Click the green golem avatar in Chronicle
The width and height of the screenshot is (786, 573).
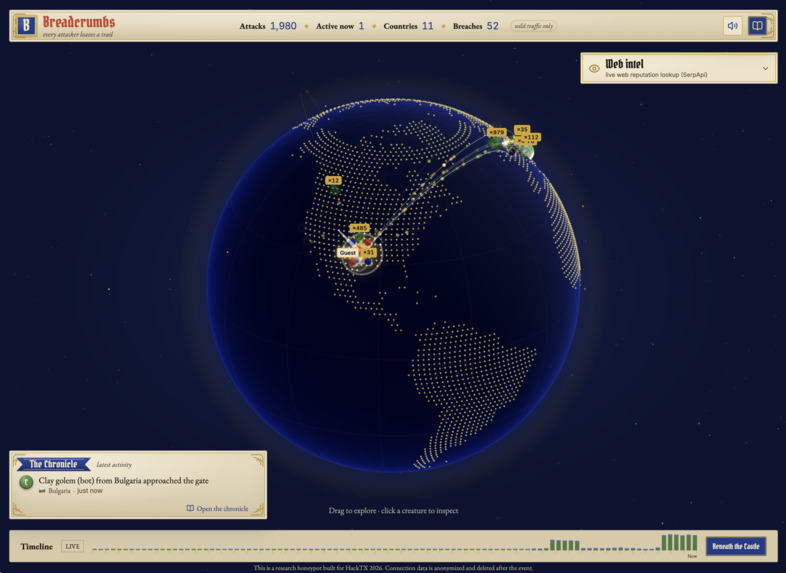point(26,482)
